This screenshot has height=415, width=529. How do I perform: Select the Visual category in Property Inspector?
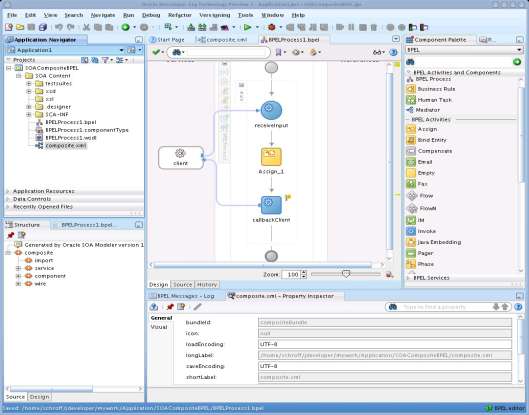159,327
